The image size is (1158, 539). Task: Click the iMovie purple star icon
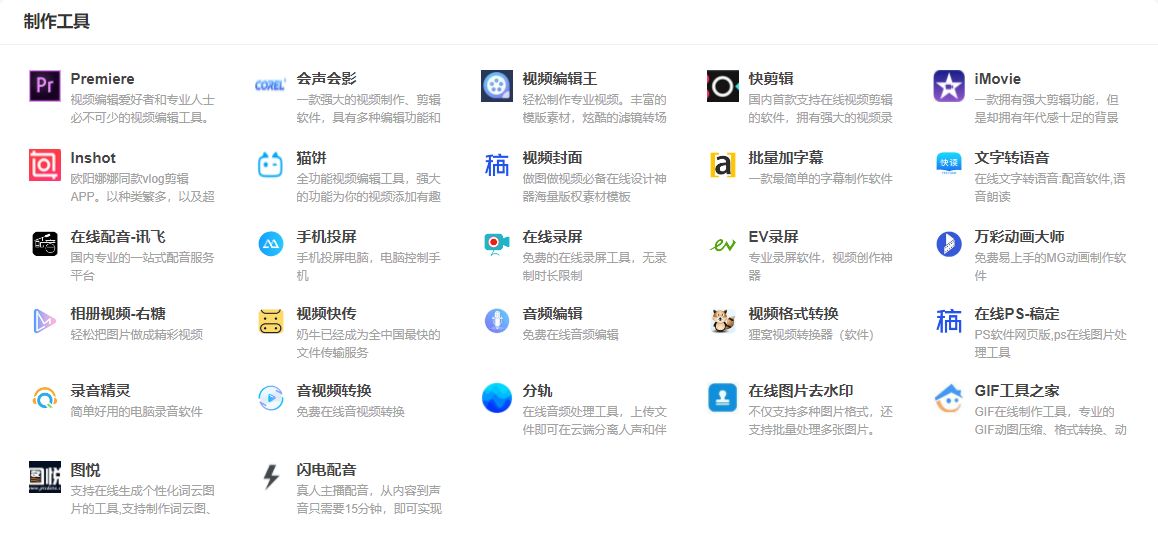click(949, 87)
